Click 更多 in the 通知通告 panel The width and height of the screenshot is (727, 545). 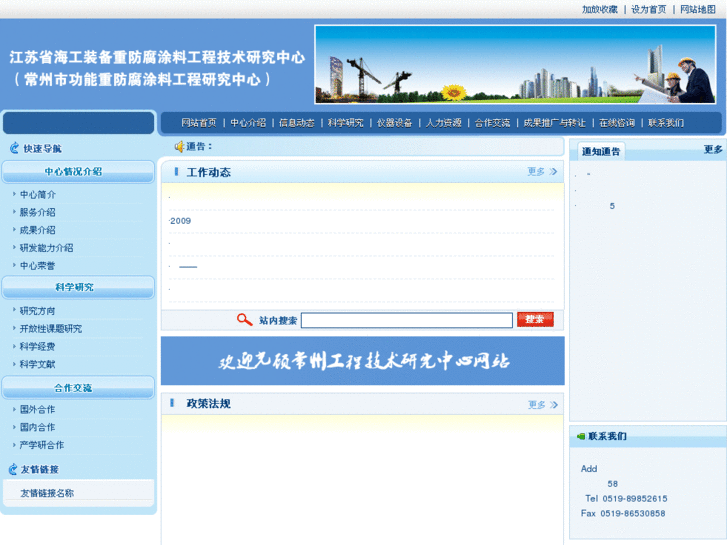pos(713,149)
